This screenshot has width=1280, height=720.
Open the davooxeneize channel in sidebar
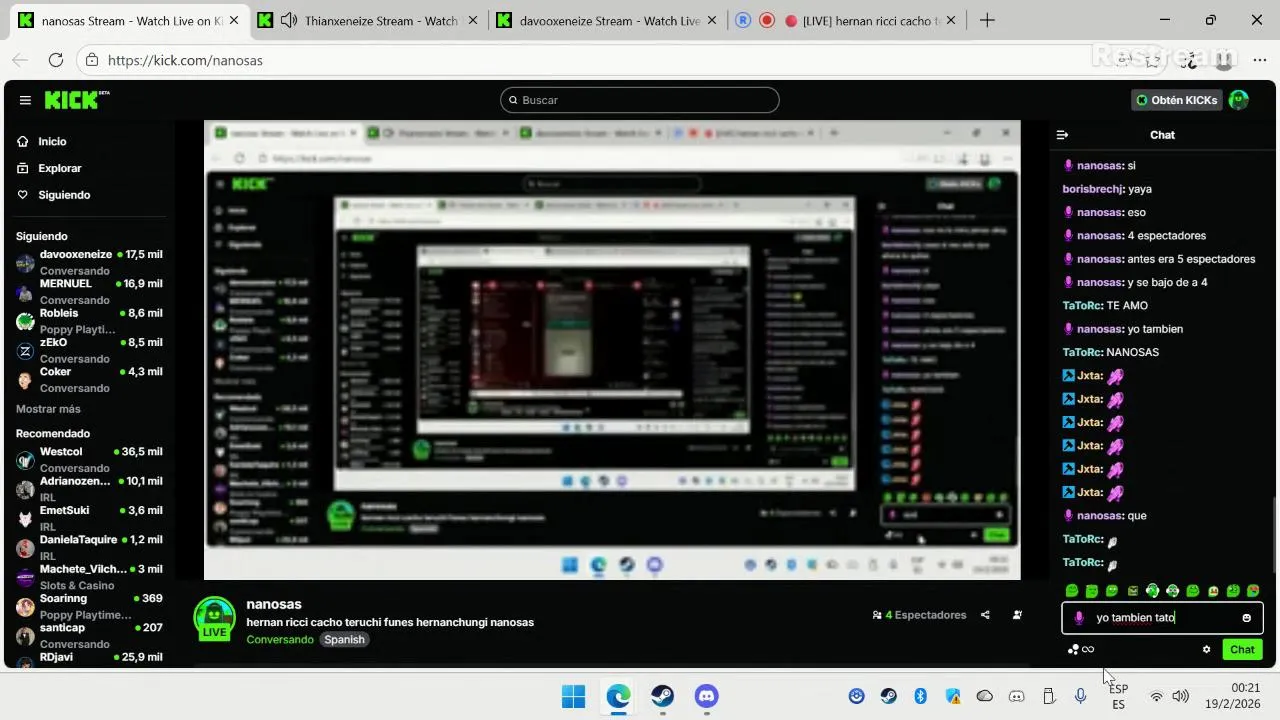88,262
